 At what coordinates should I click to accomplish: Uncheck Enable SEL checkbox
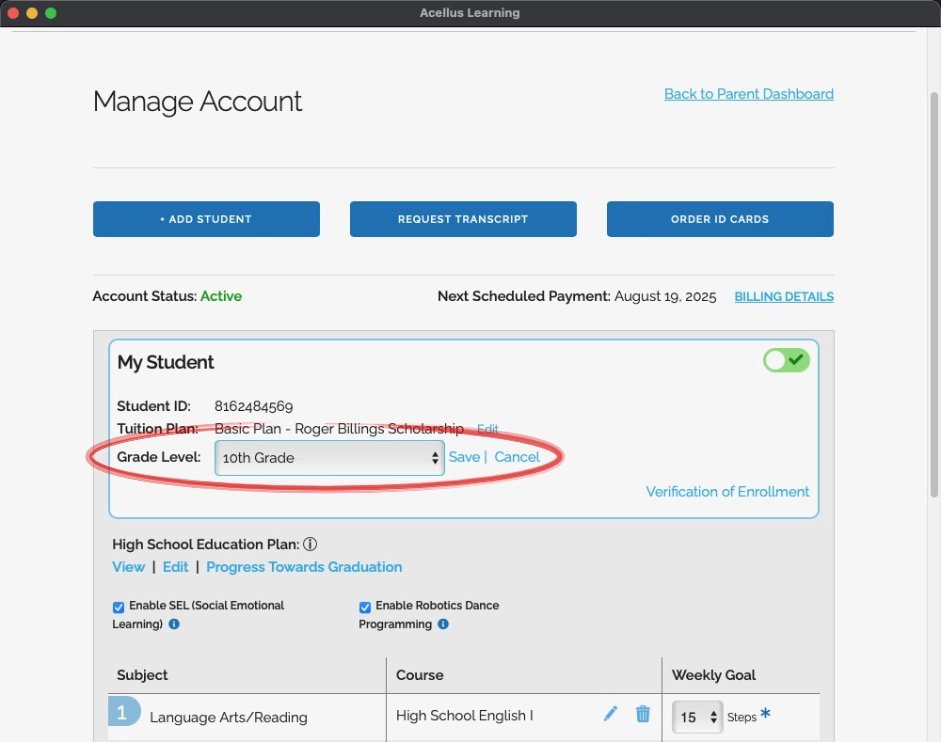[x=119, y=606]
